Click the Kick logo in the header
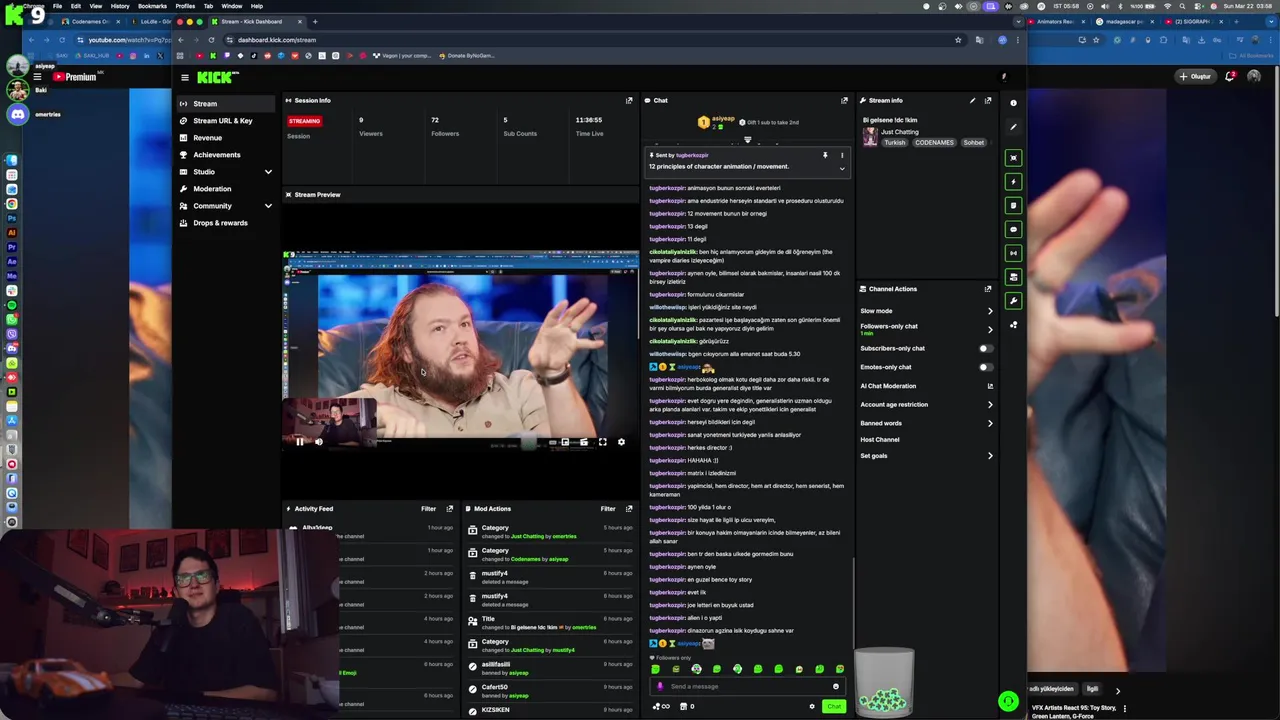The width and height of the screenshot is (1280, 720). 217,77
